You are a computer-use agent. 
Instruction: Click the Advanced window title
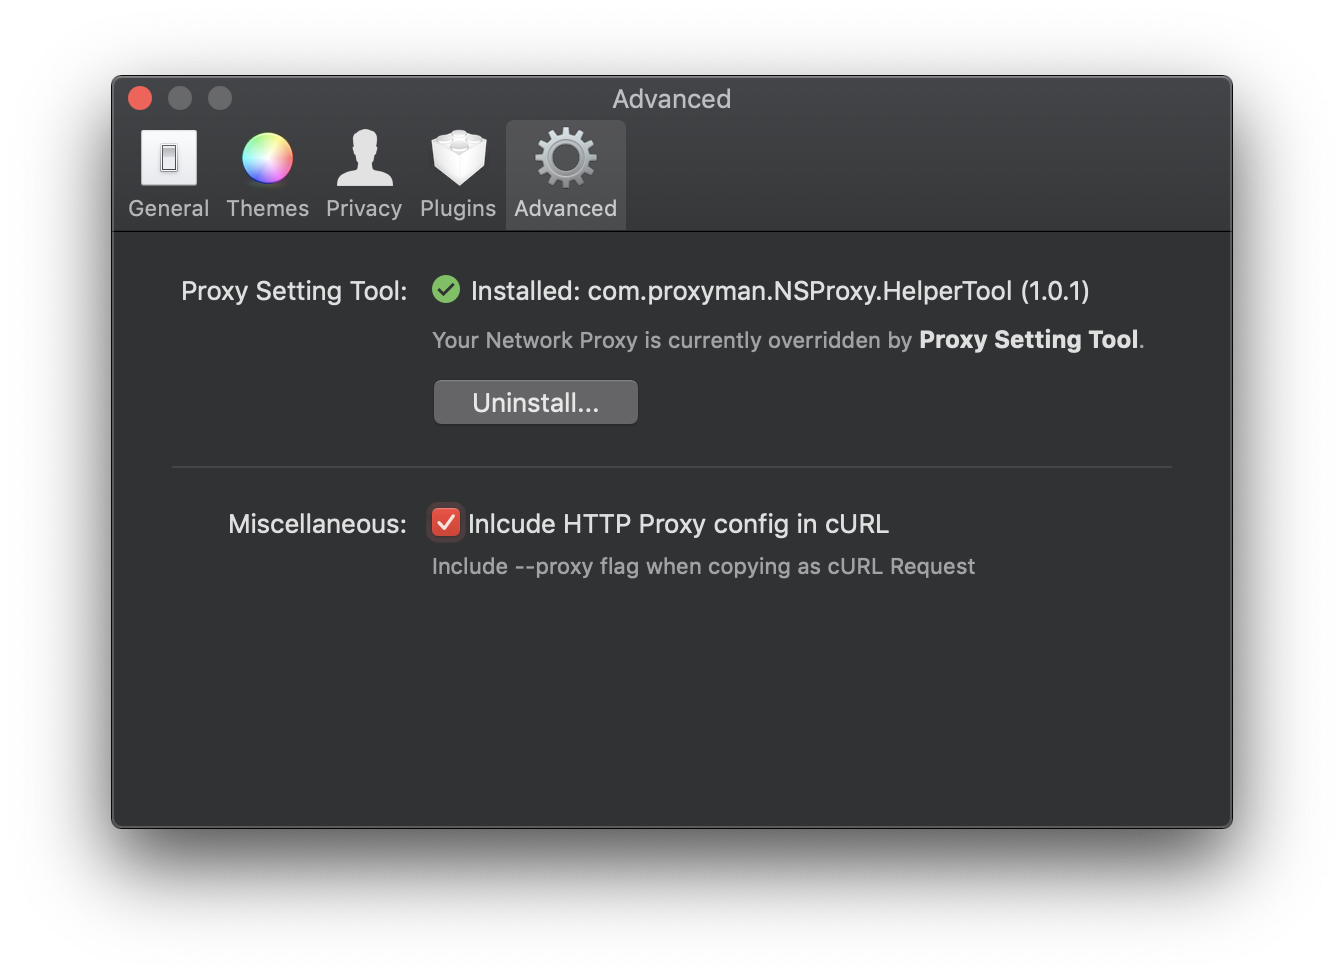click(x=671, y=99)
